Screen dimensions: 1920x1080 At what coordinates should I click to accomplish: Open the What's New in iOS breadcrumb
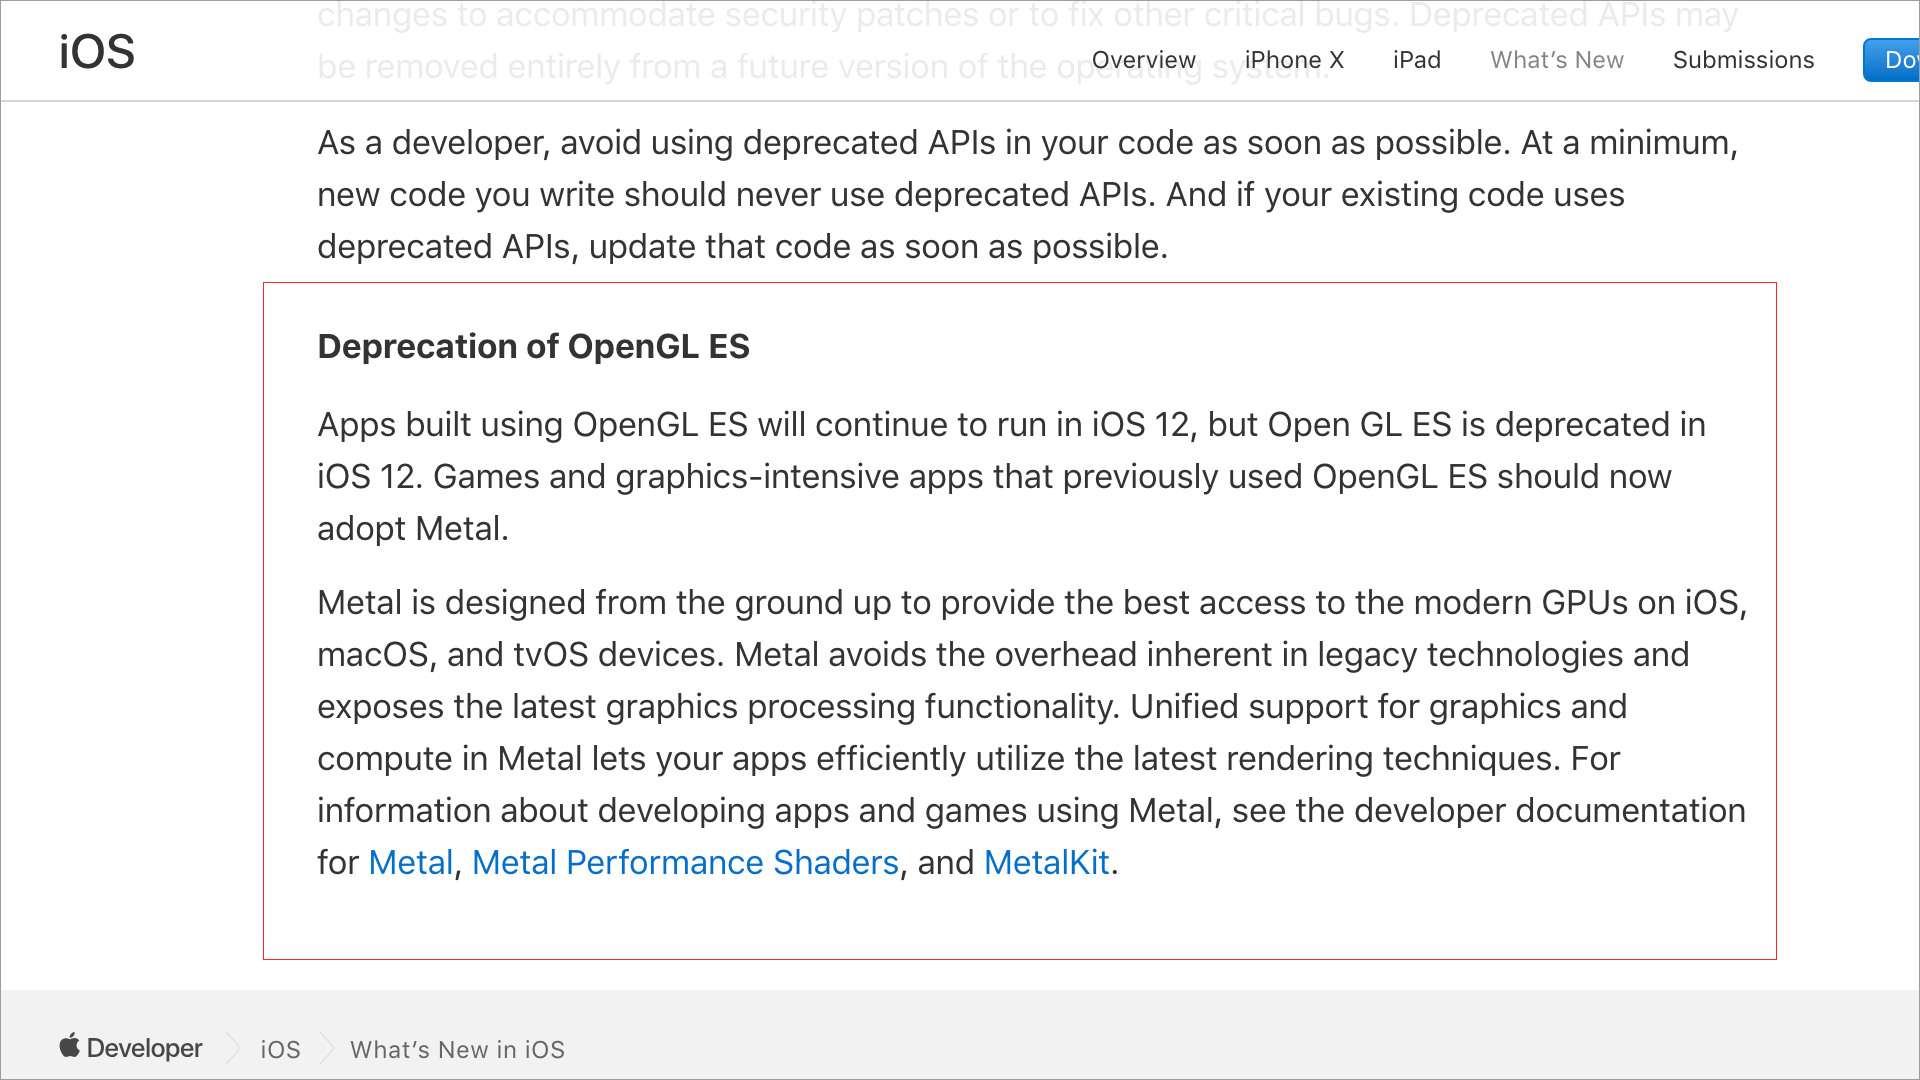click(457, 1049)
